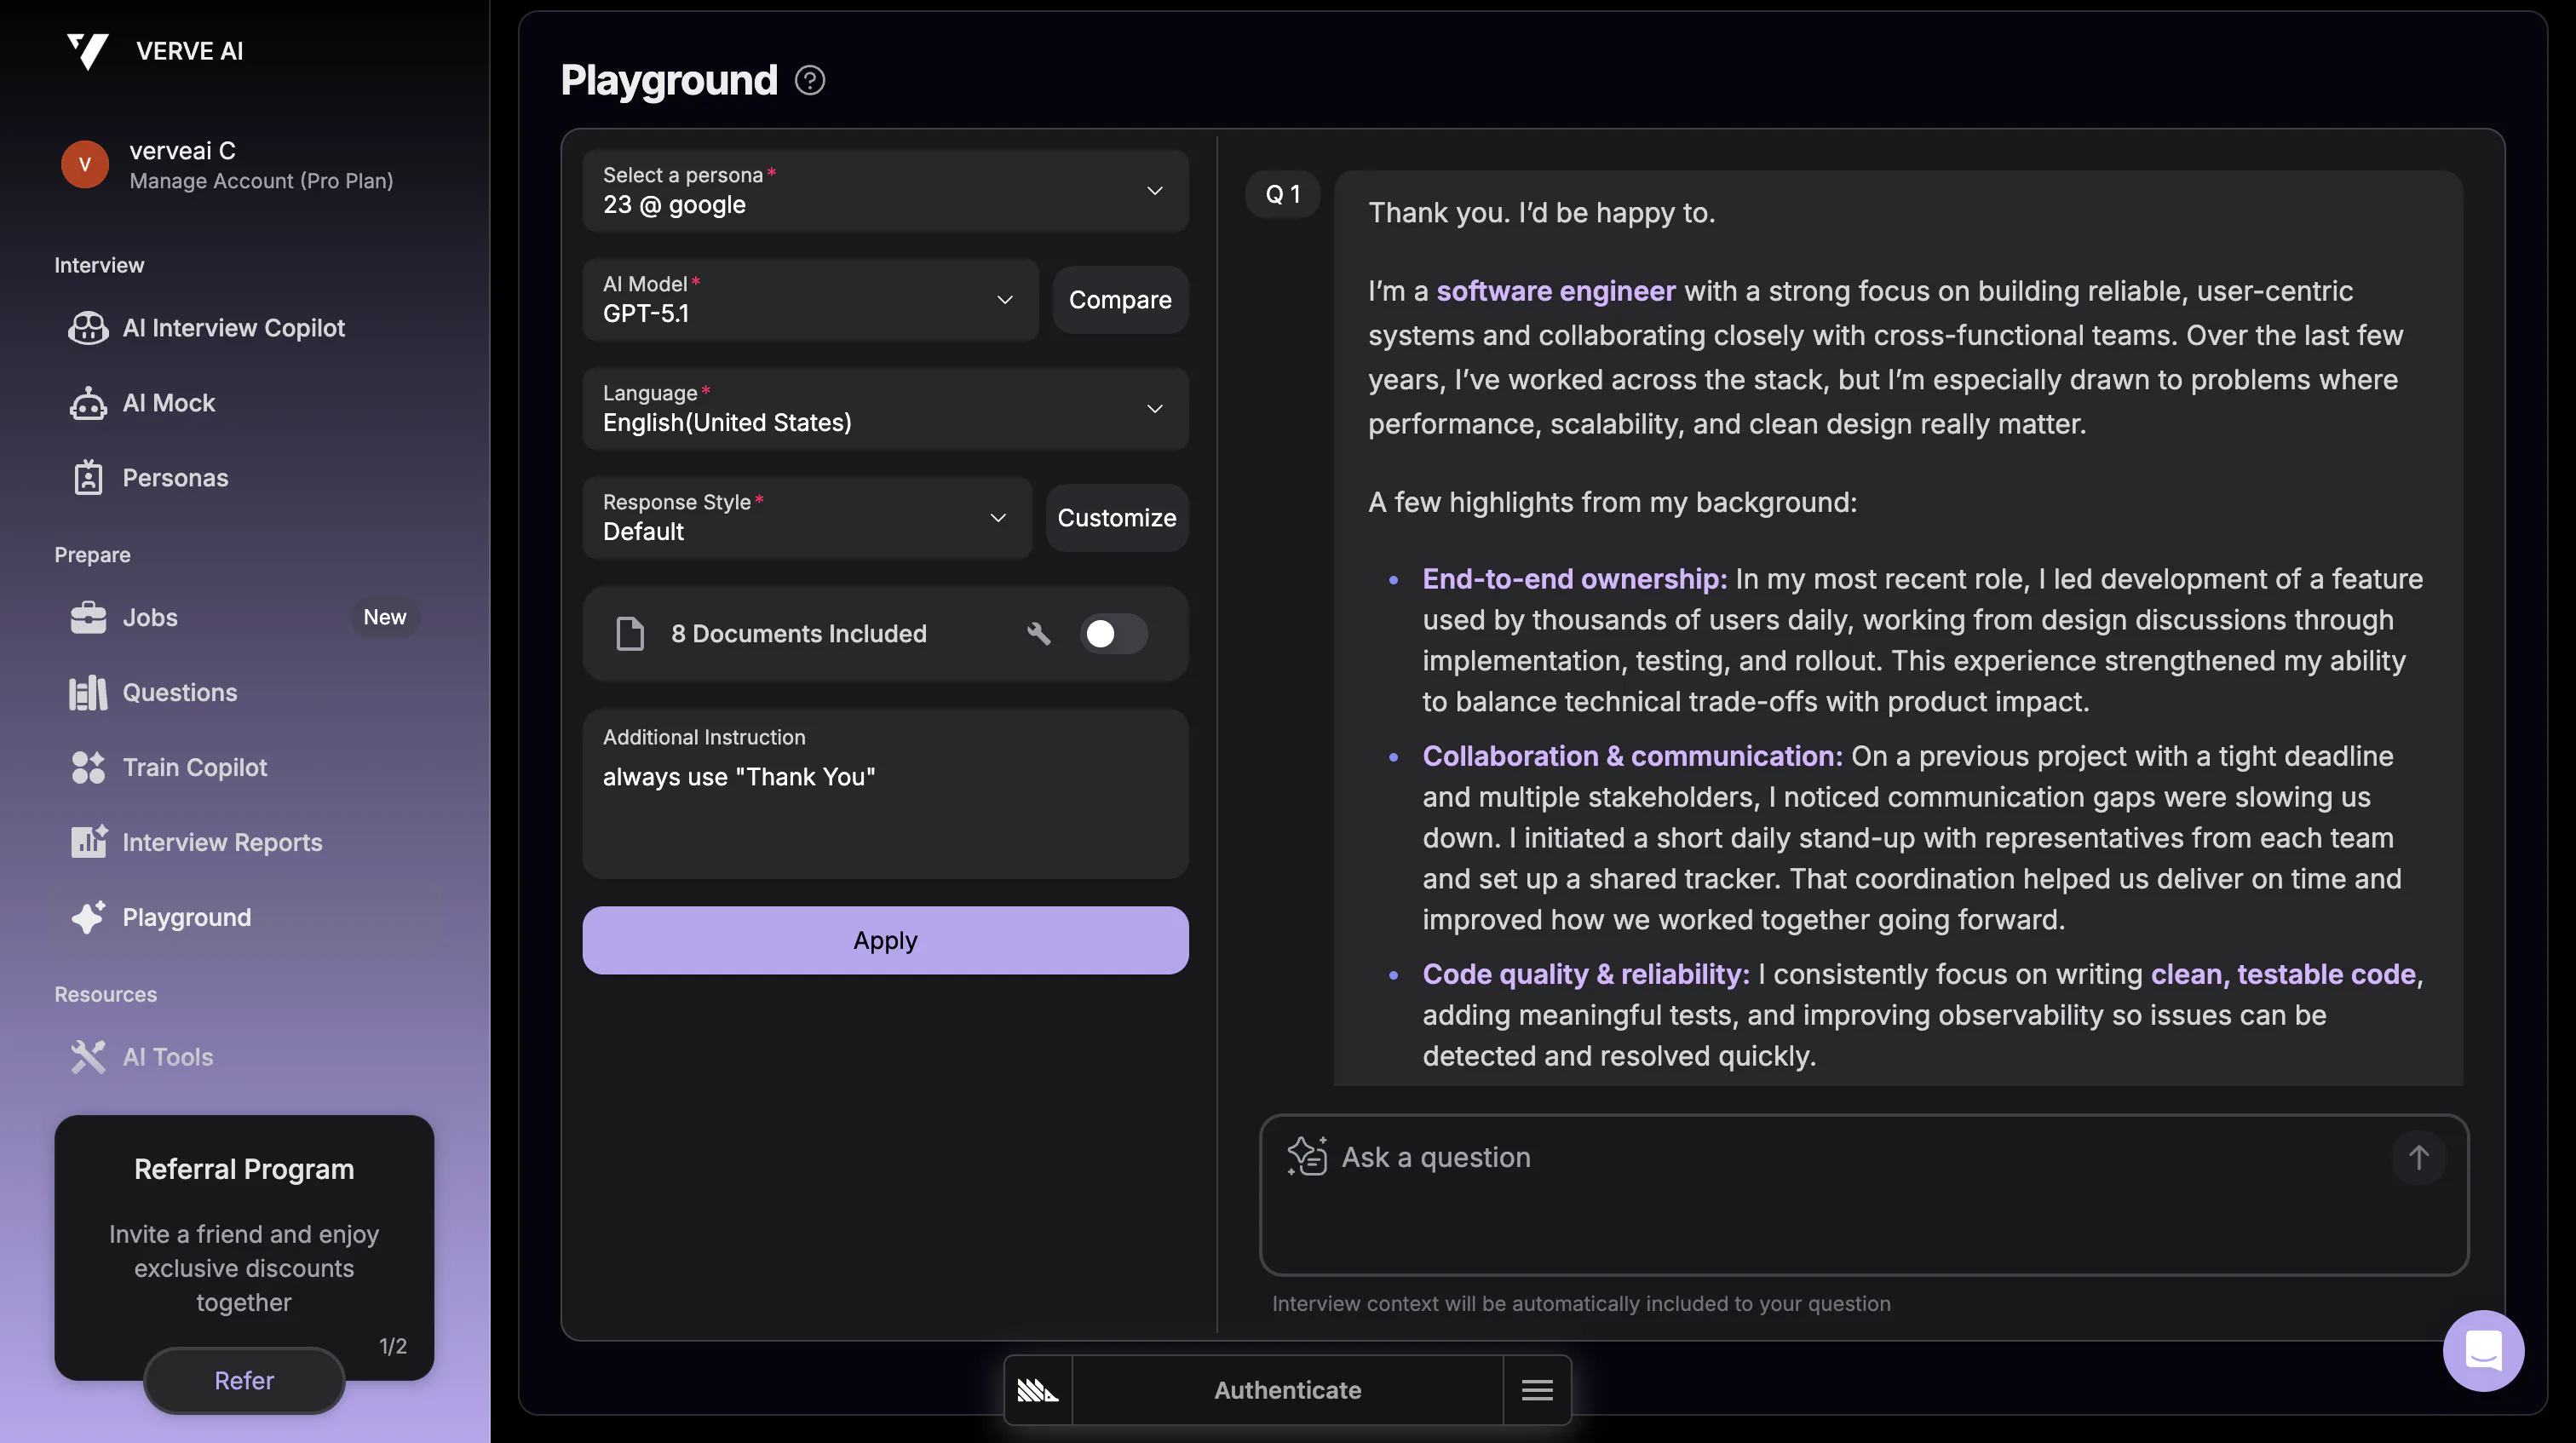The height and width of the screenshot is (1443, 2576).
Task: Click the send arrow button
Action: 2418,1158
